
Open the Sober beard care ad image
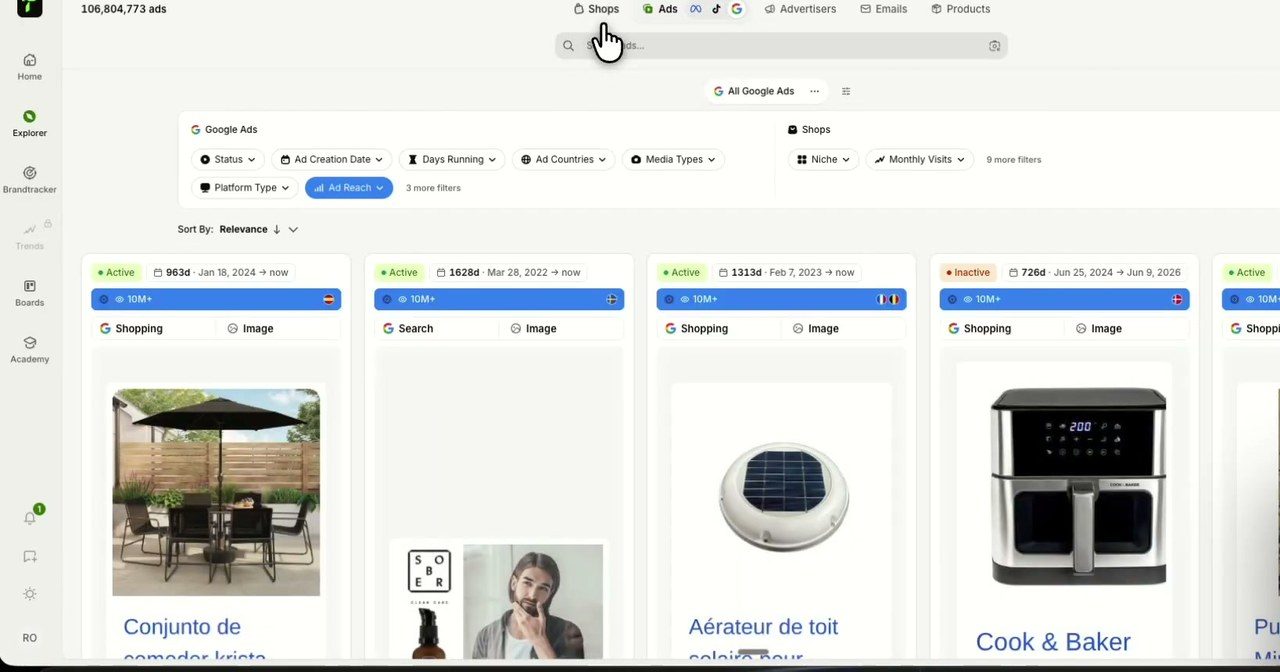498,602
